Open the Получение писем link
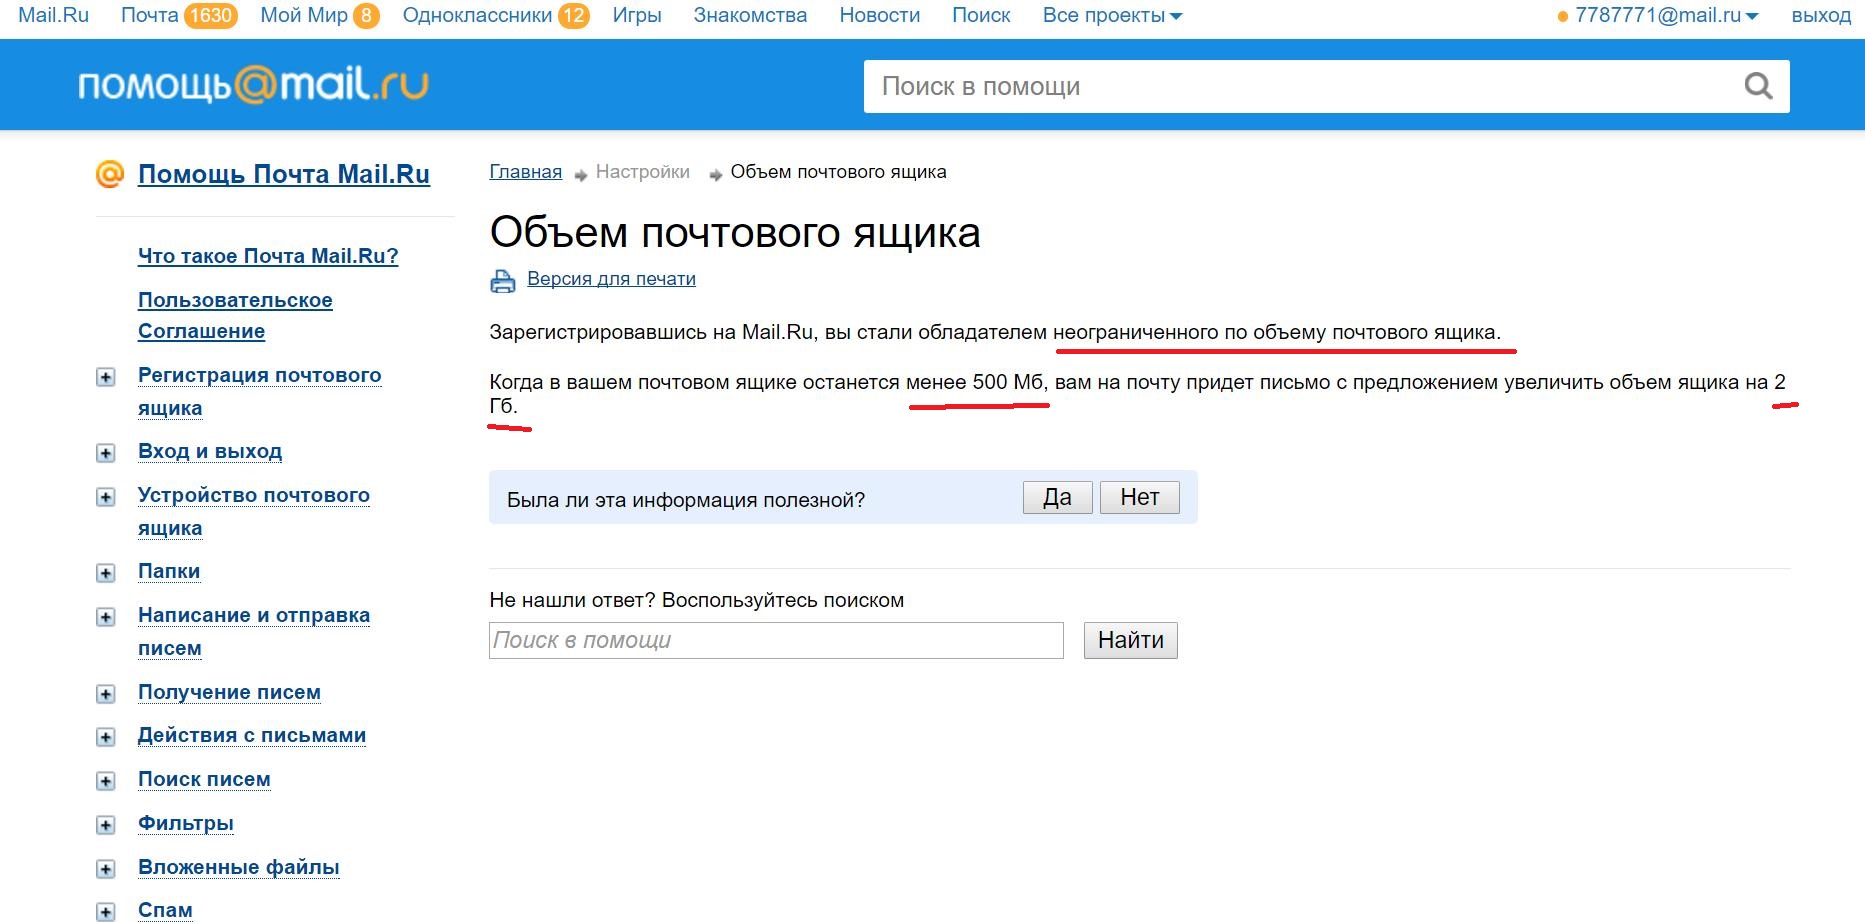This screenshot has height=922, width=1865. pos(229,692)
